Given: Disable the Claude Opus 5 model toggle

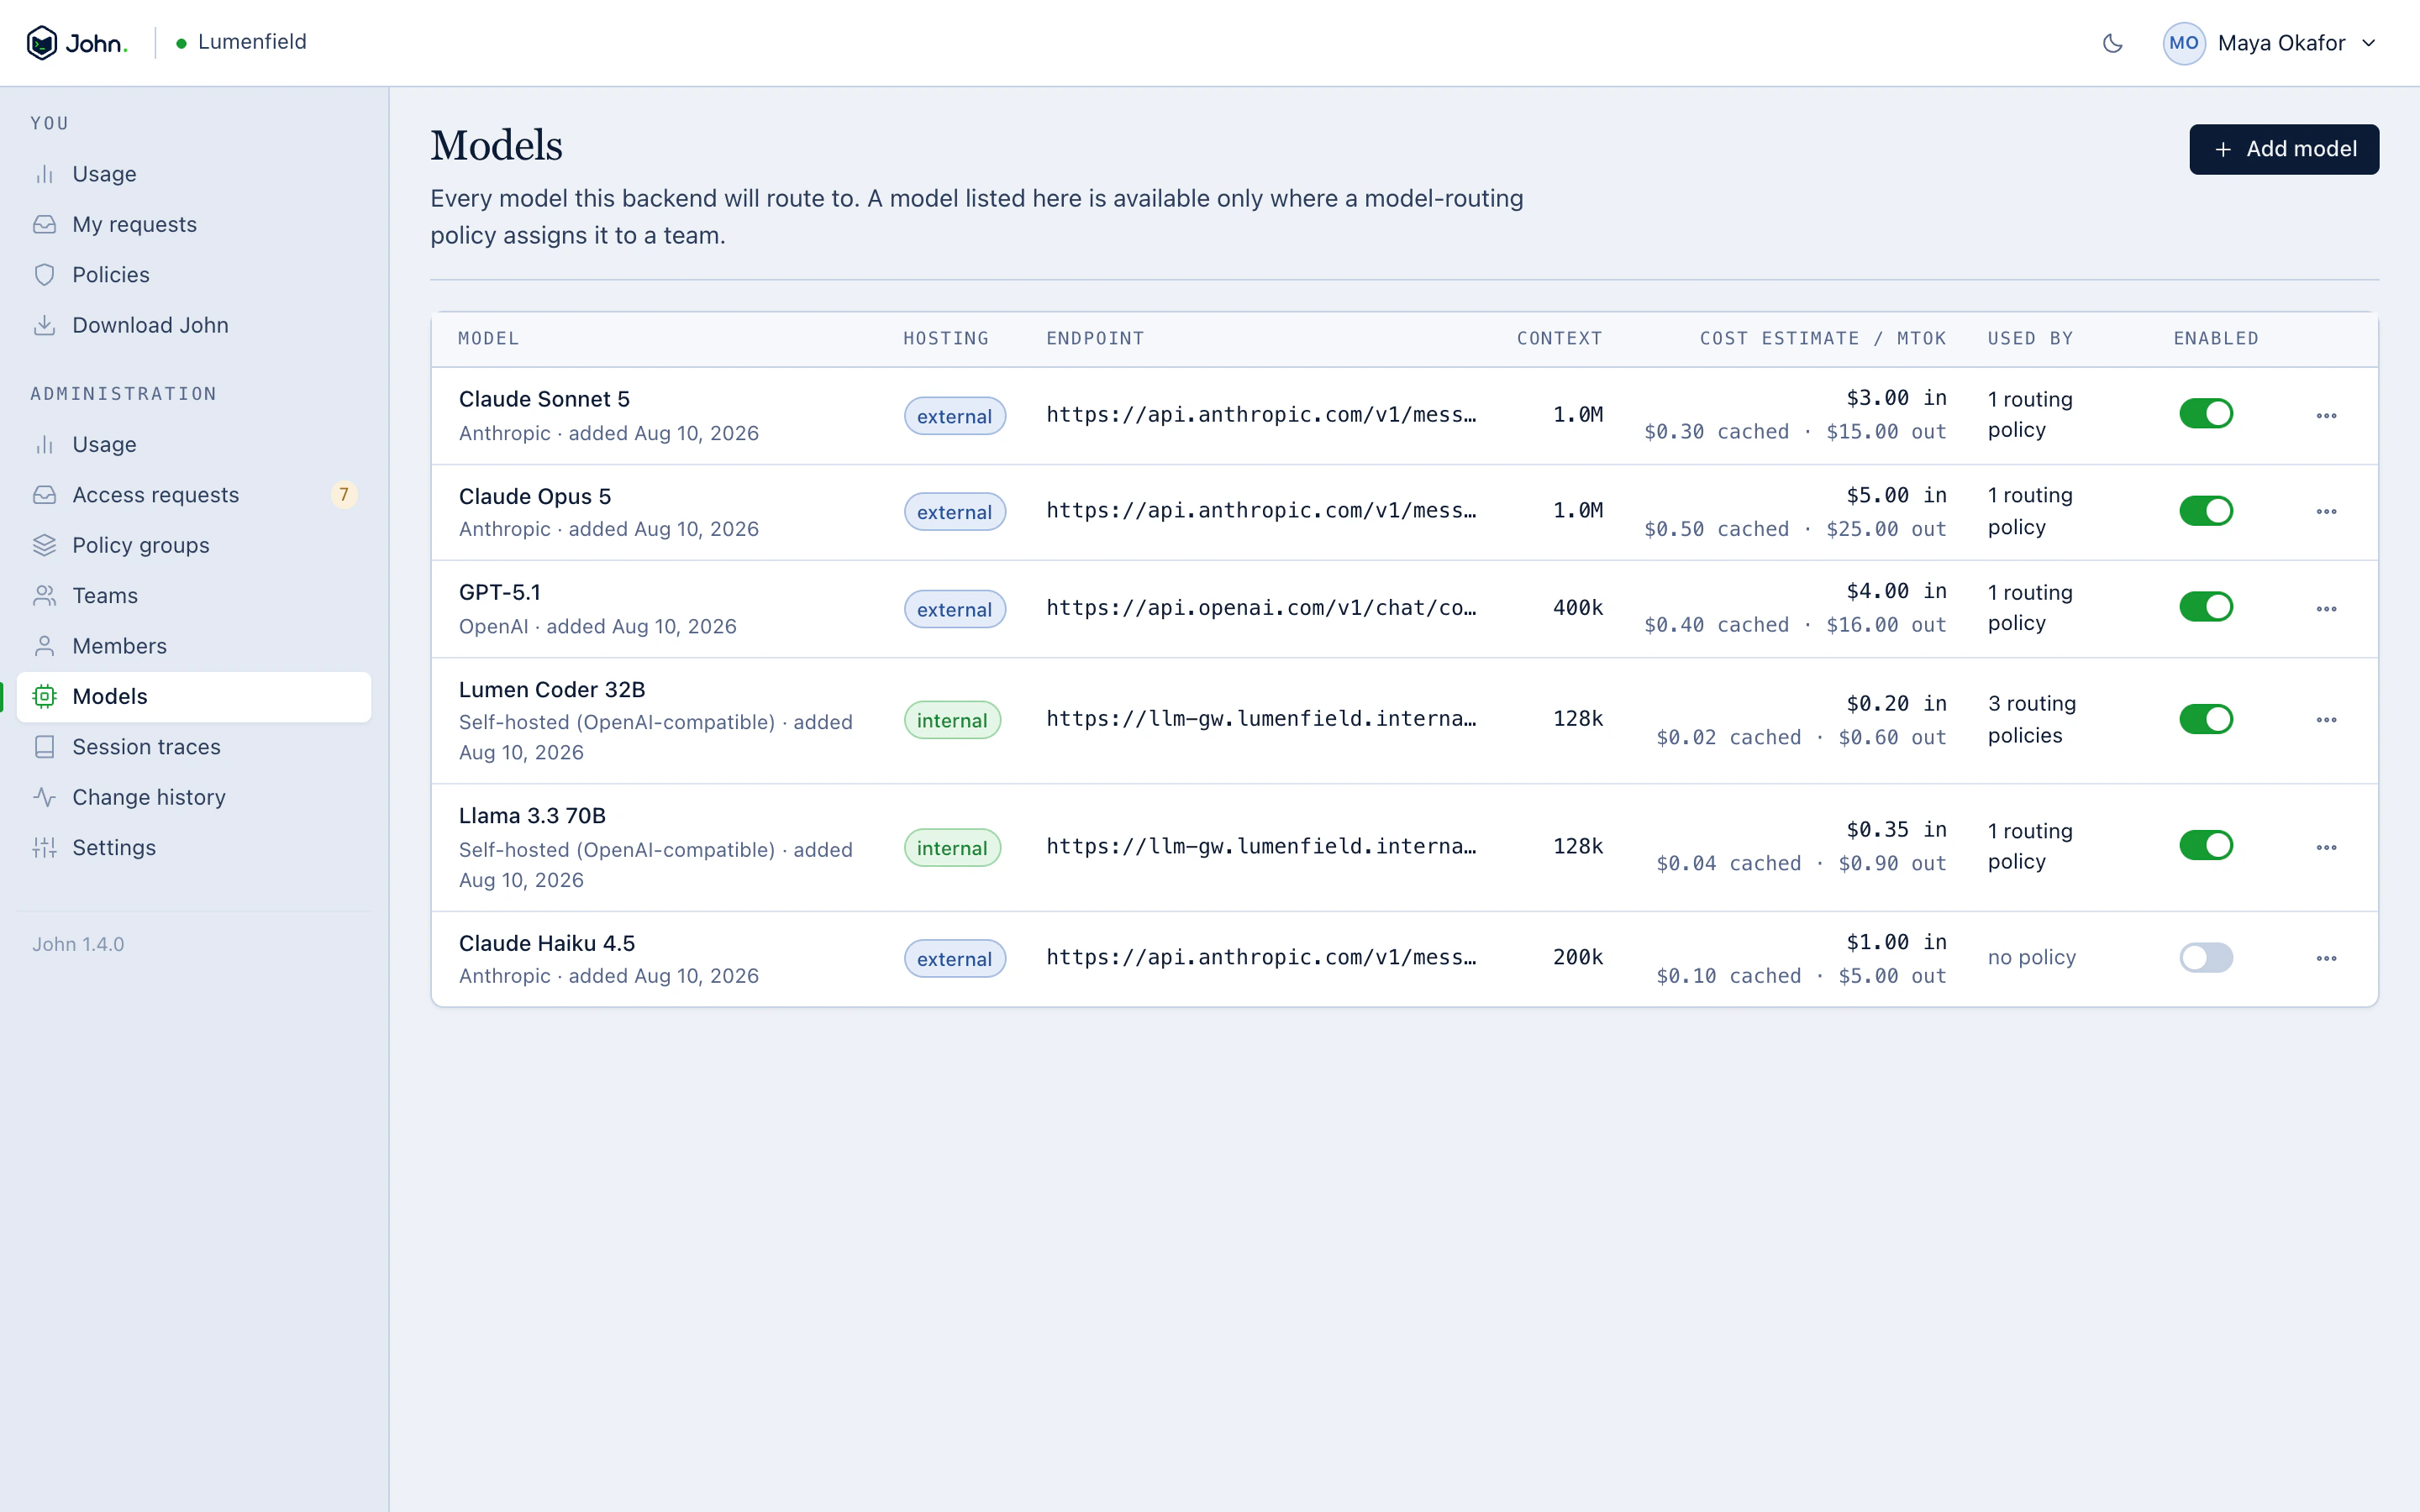Looking at the screenshot, I should pyautogui.click(x=2206, y=511).
